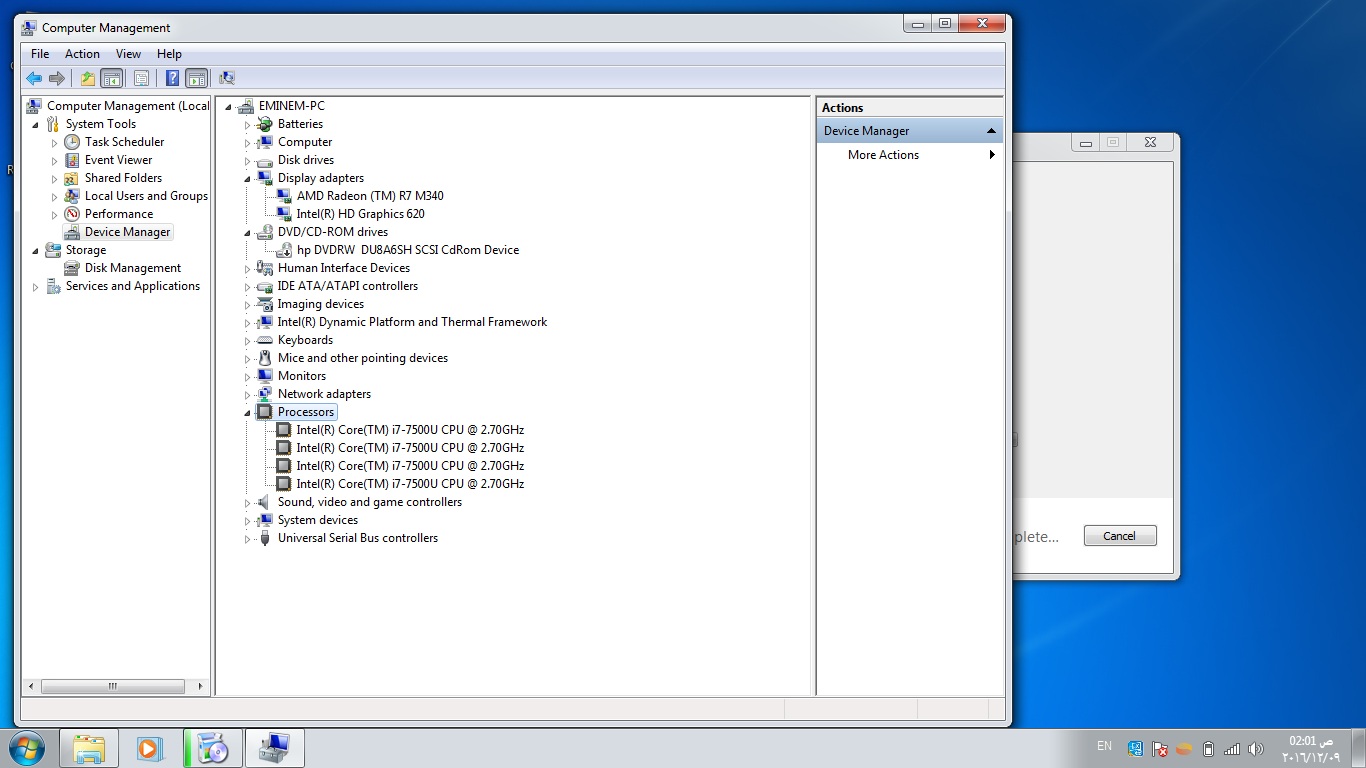Click the Cancel button in background dialog
Image resolution: width=1366 pixels, height=768 pixels.
(x=1119, y=536)
